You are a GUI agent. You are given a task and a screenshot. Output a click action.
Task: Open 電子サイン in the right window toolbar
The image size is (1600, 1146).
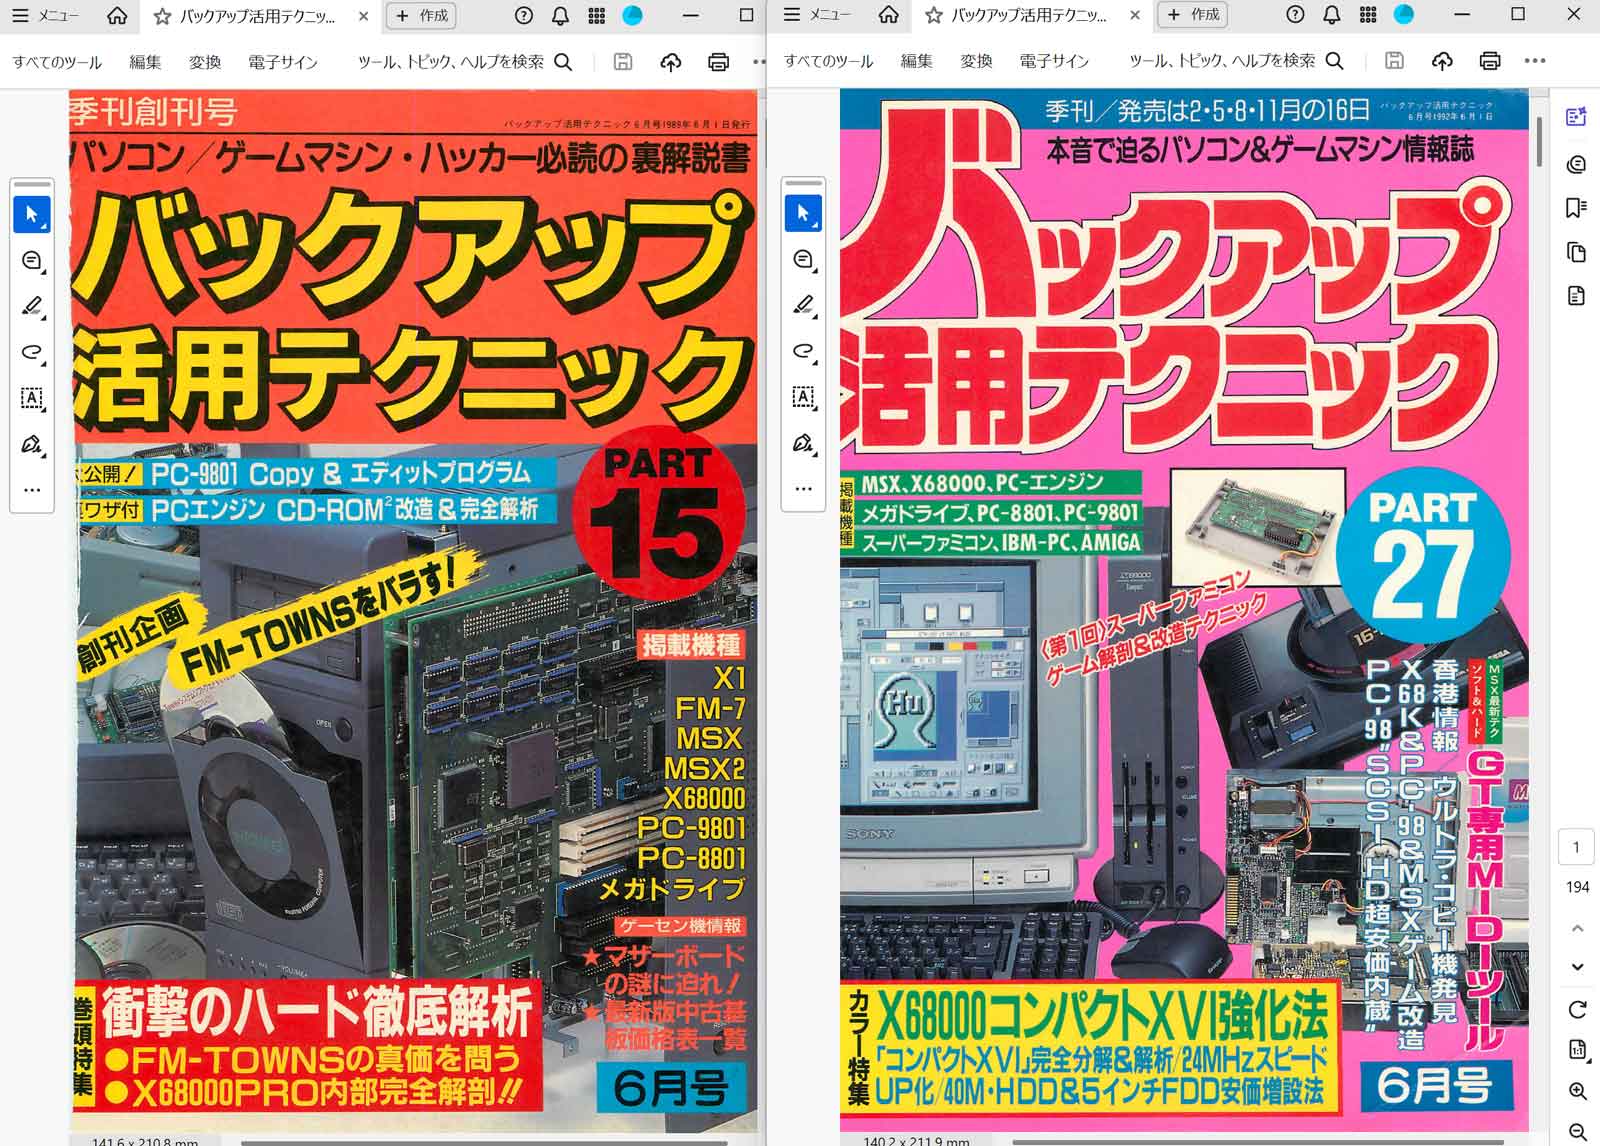coord(1054,62)
